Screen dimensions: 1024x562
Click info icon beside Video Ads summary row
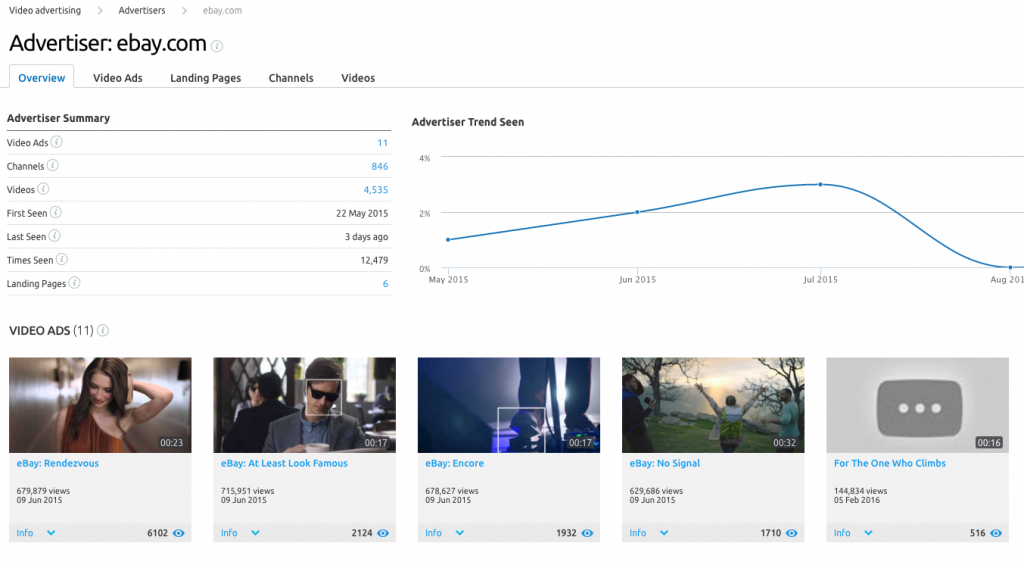coord(57,142)
